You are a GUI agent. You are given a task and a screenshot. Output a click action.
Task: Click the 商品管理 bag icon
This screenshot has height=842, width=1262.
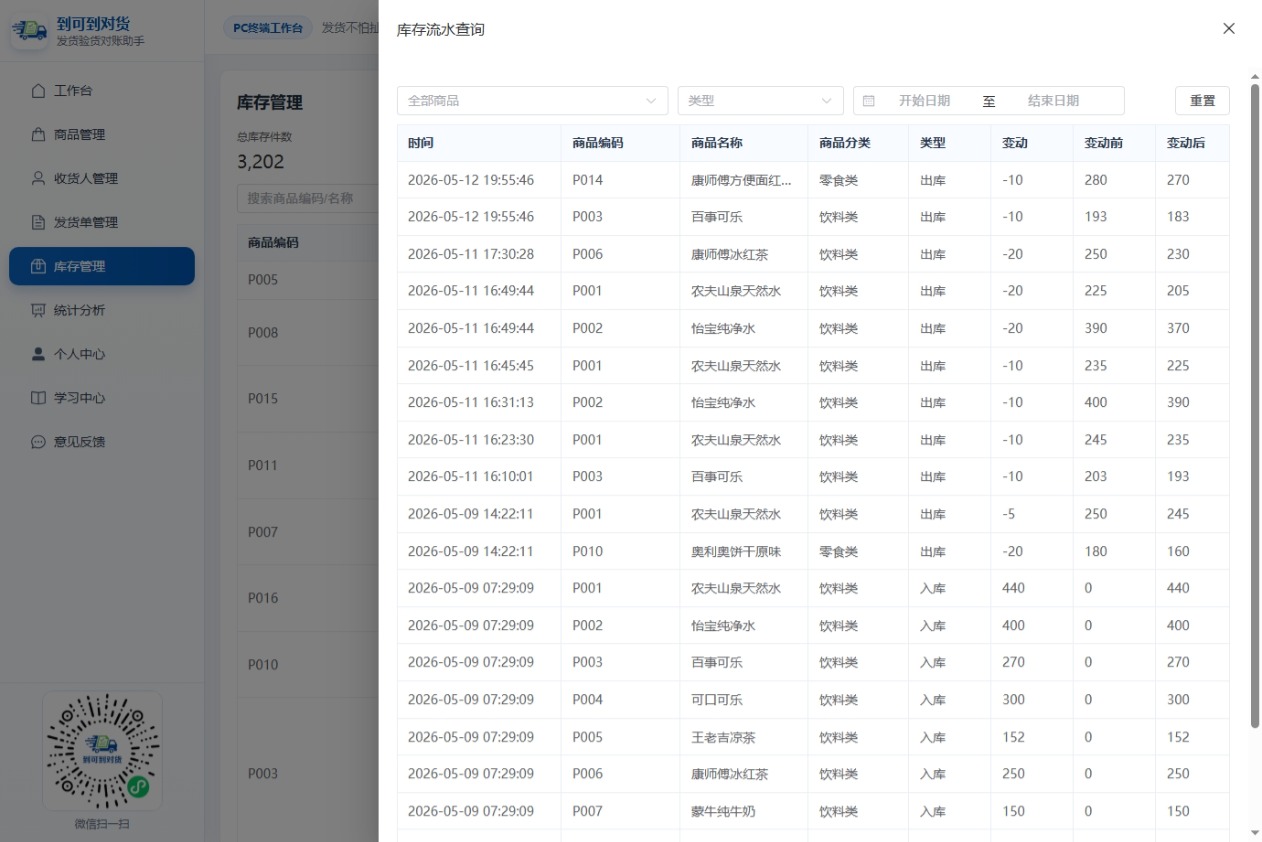[39, 135]
